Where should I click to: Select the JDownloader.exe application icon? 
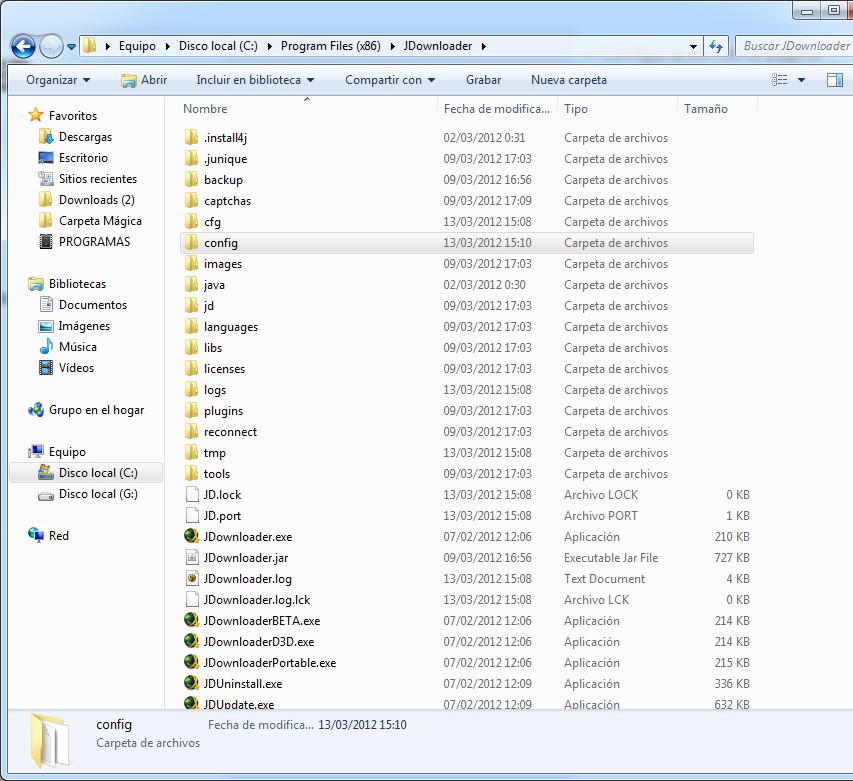(x=191, y=536)
